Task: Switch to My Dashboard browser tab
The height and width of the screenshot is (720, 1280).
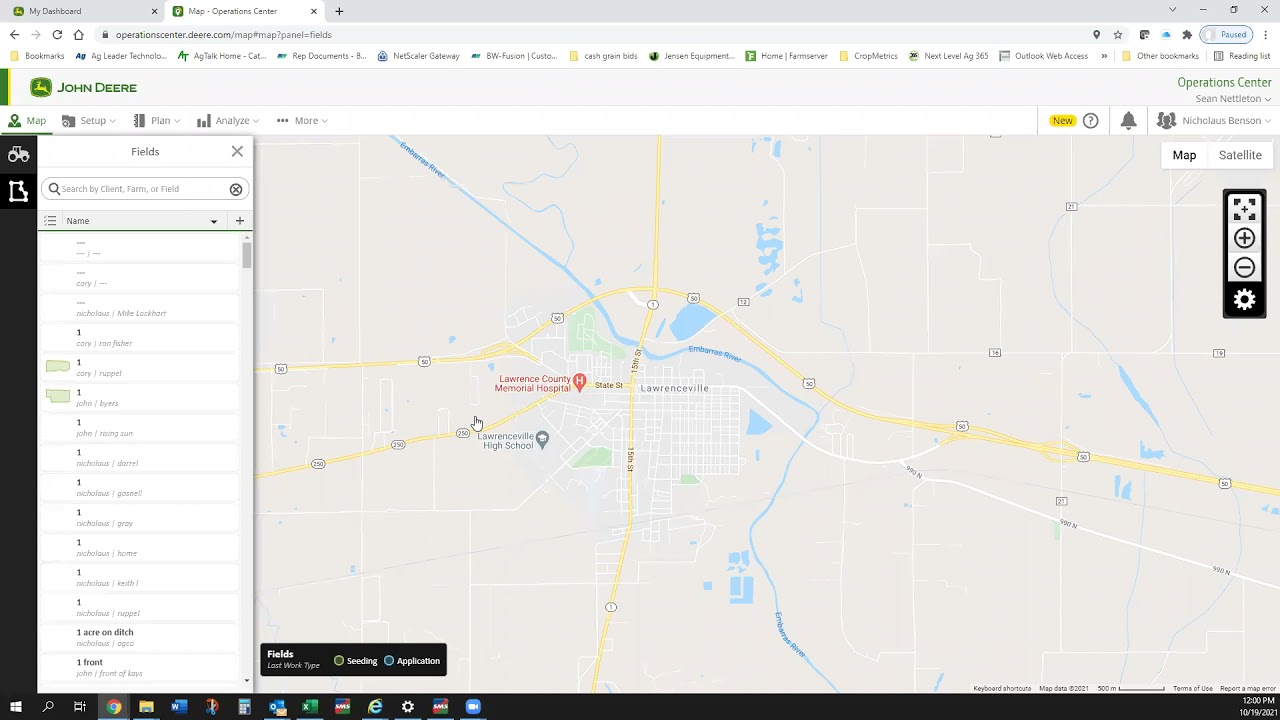Action: click(84, 11)
